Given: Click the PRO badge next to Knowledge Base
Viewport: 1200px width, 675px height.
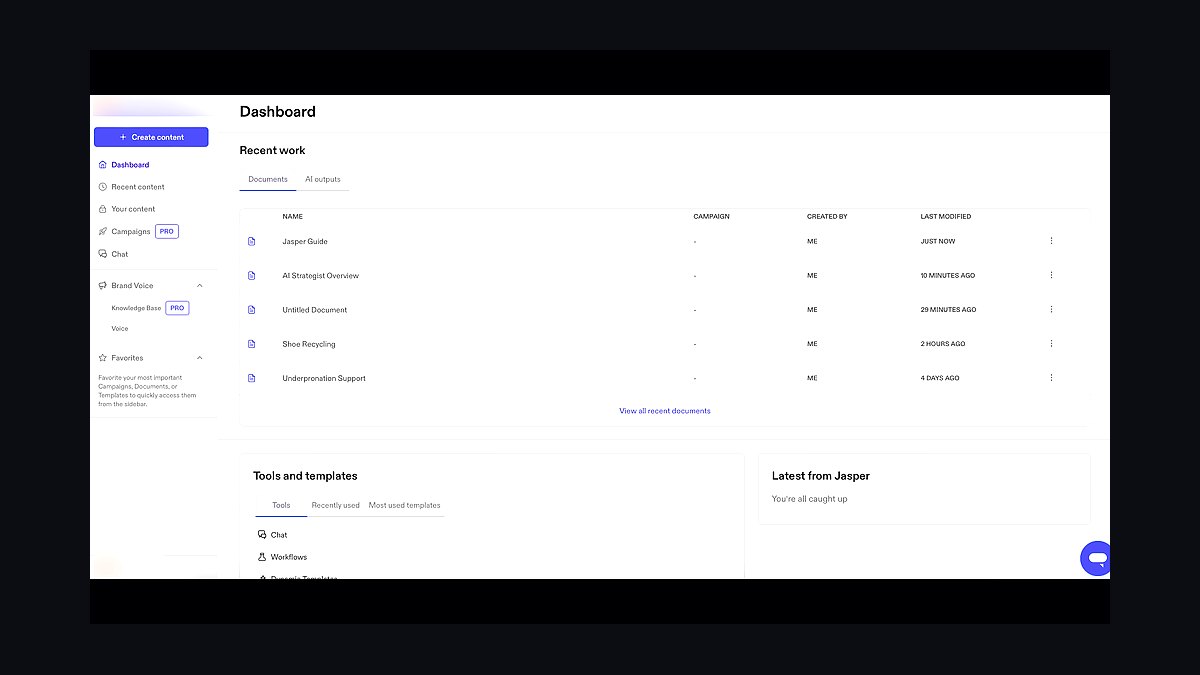Looking at the screenshot, I should click(x=177, y=308).
